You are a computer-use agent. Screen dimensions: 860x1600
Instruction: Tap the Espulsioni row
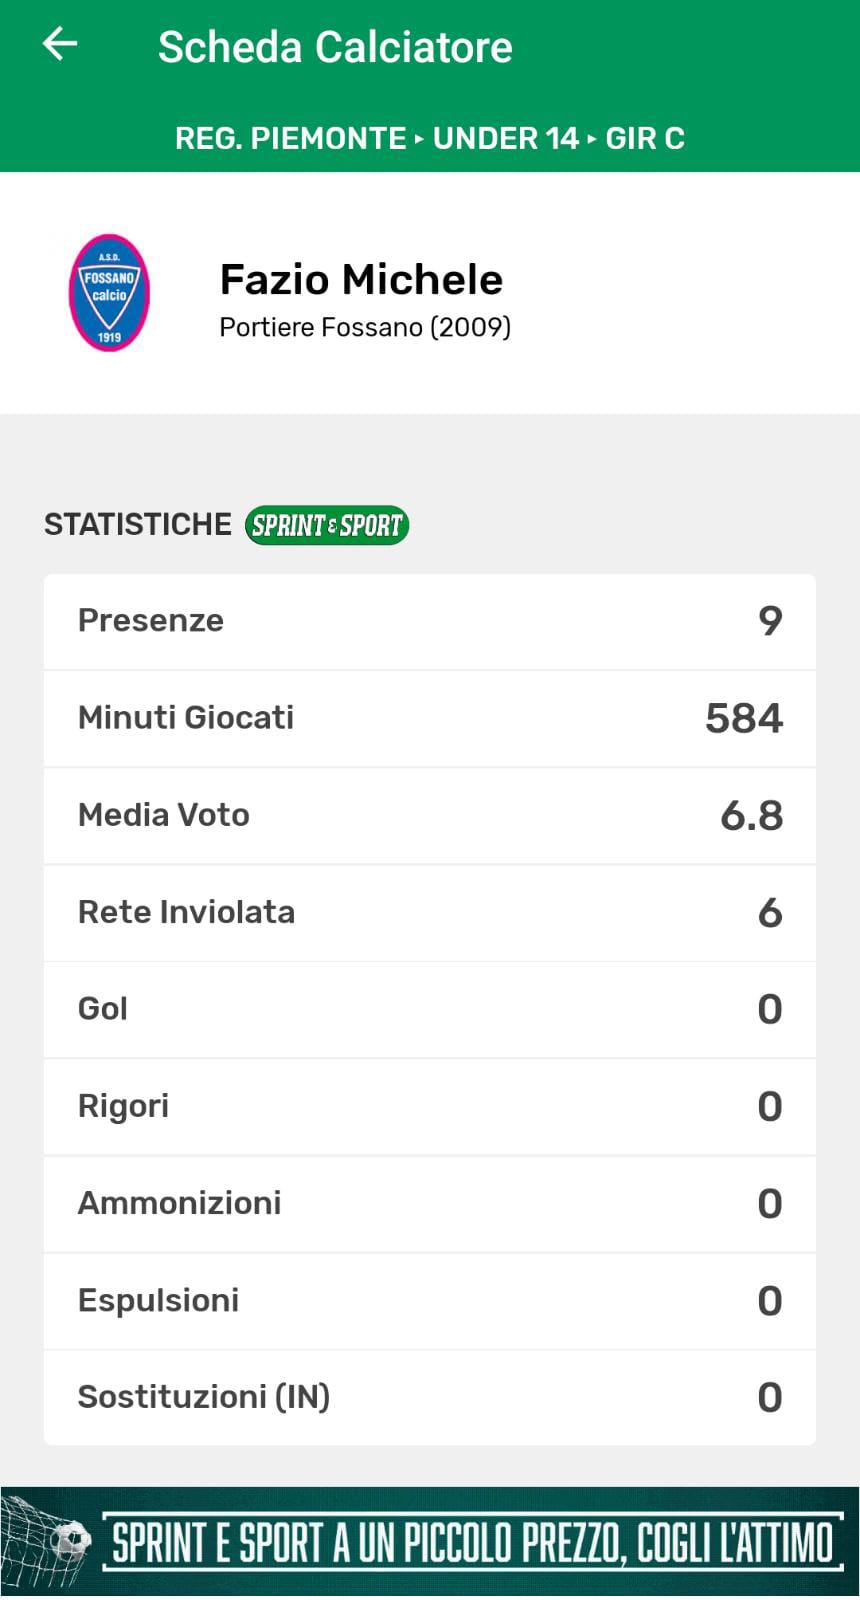pyautogui.click(x=430, y=1300)
